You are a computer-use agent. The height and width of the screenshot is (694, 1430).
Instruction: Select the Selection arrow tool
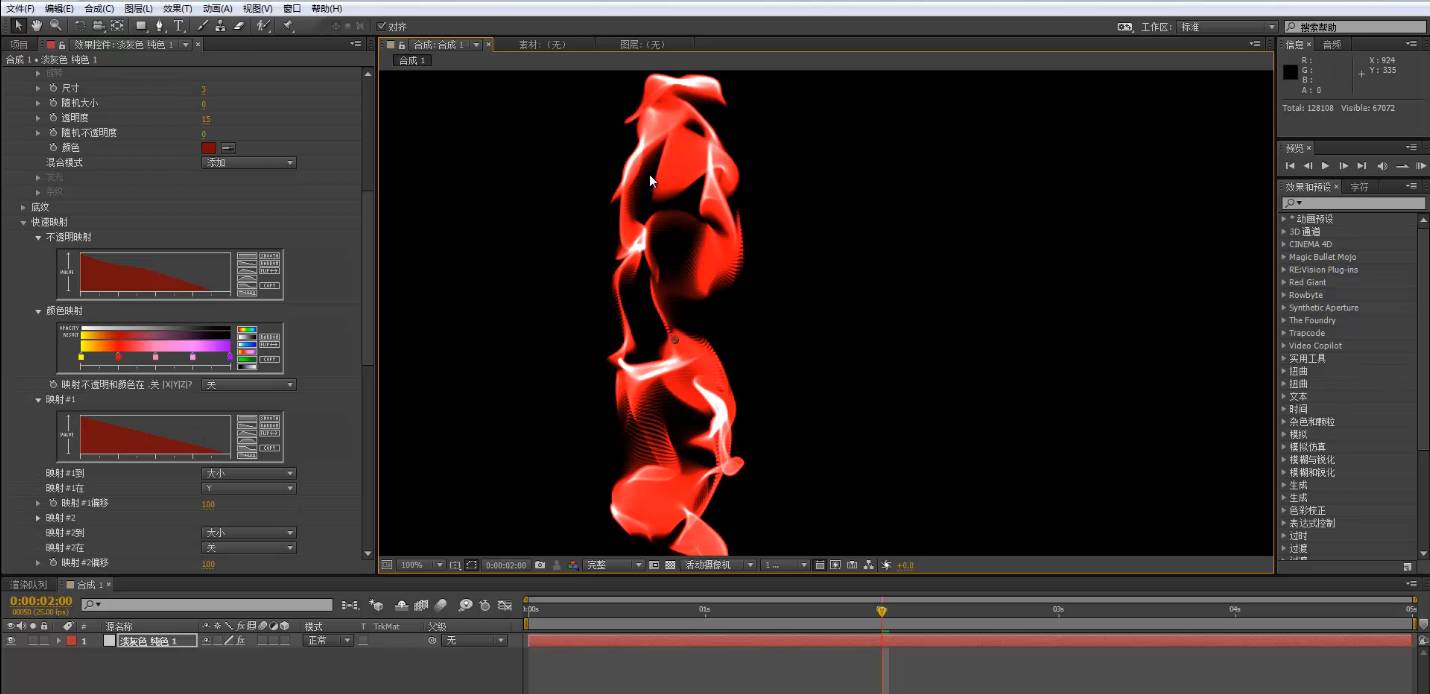pos(19,25)
